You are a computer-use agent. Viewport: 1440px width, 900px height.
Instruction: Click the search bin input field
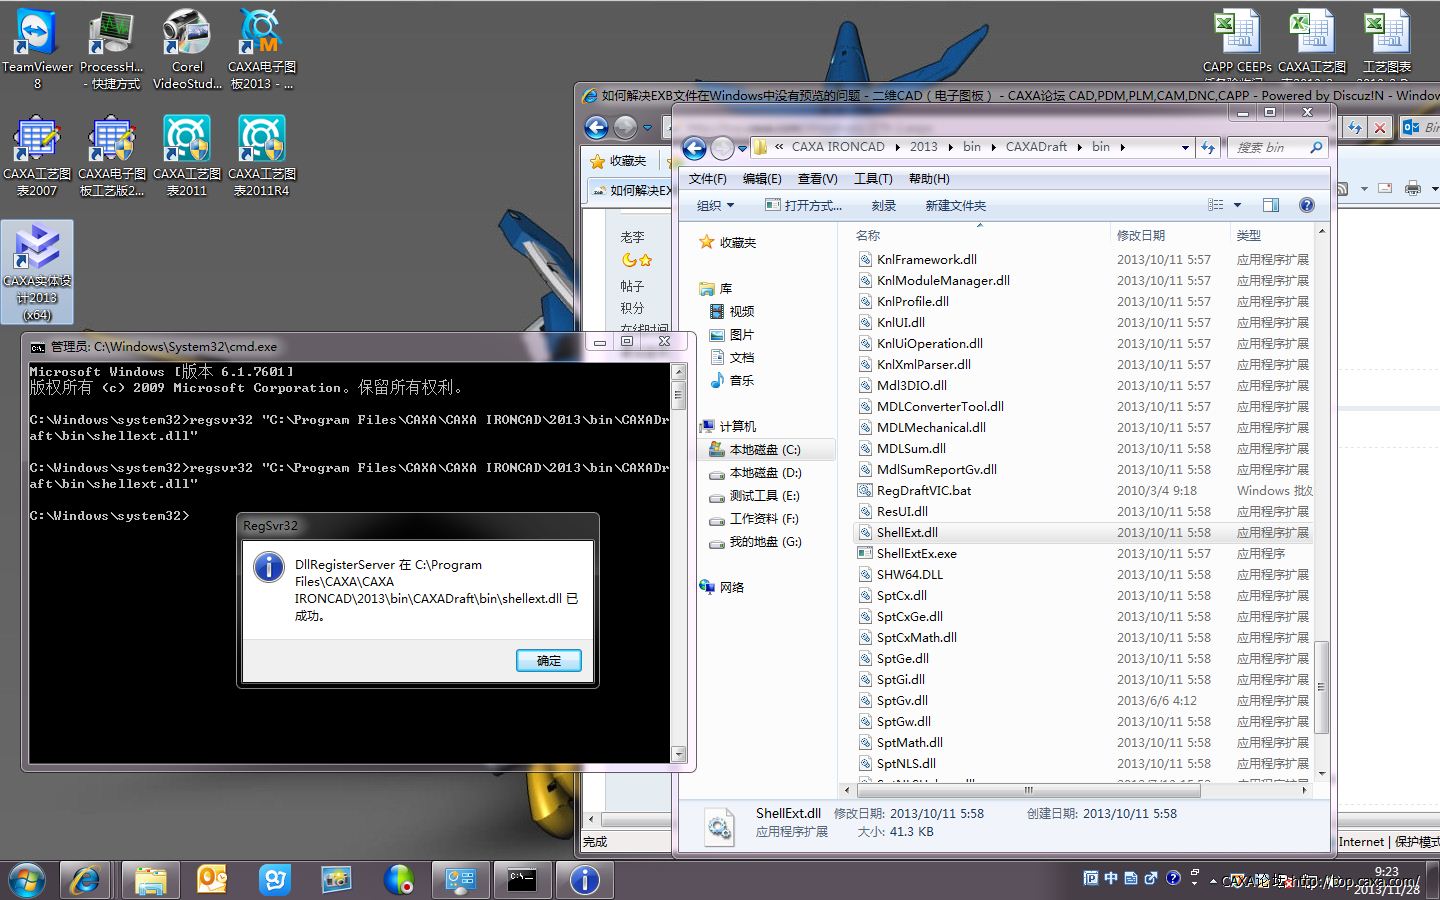pos(1268,148)
